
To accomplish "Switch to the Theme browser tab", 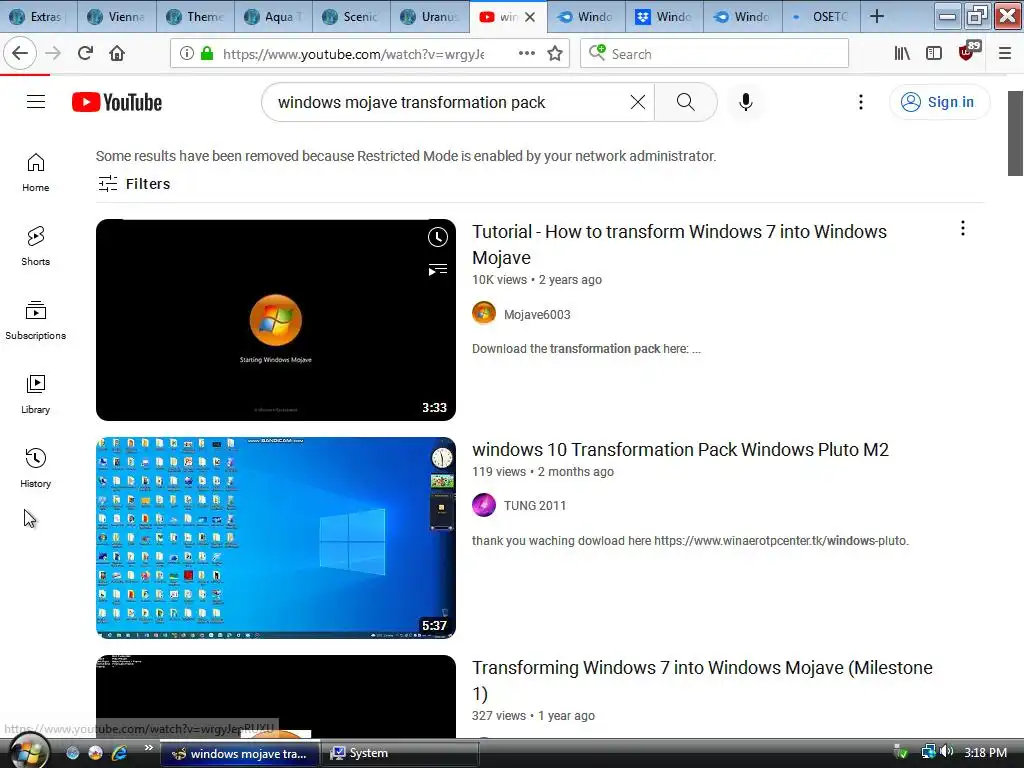I will (x=195, y=17).
